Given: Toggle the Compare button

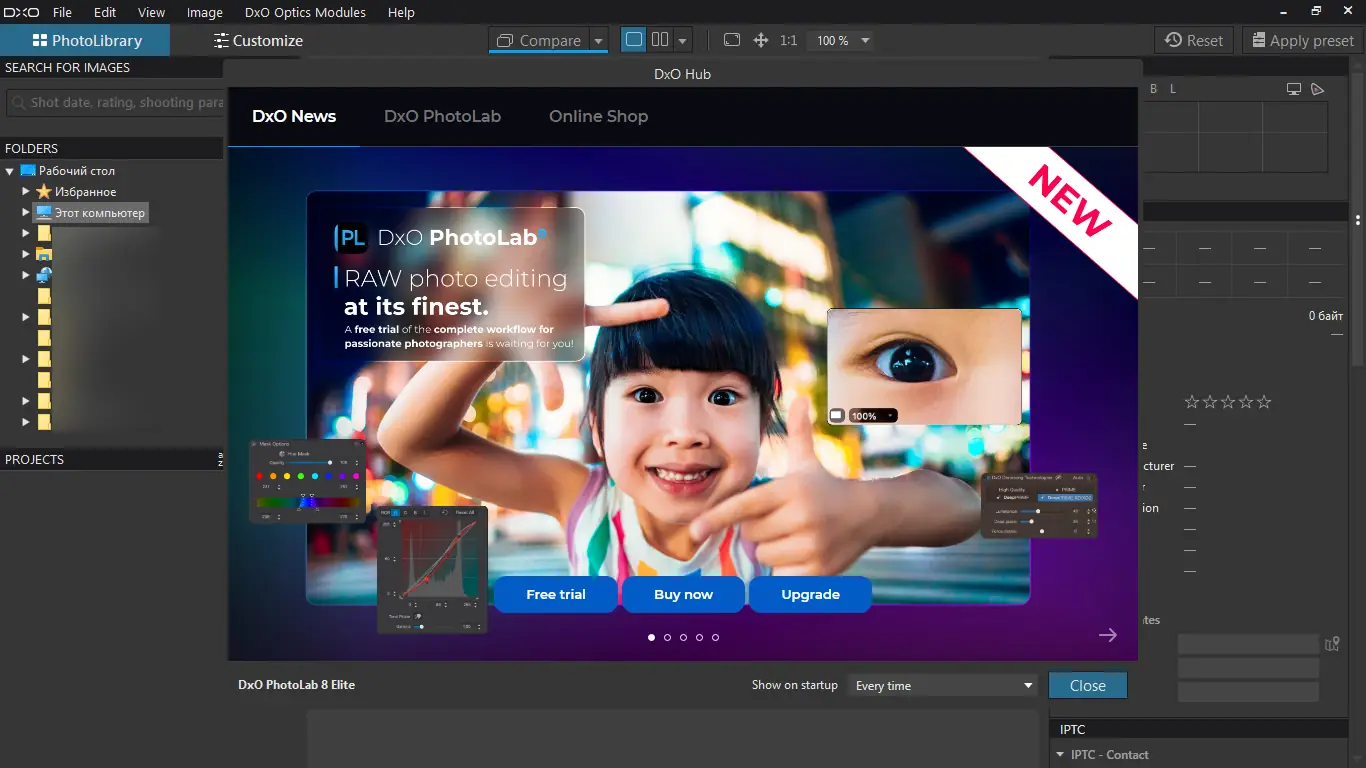Looking at the screenshot, I should coord(539,41).
